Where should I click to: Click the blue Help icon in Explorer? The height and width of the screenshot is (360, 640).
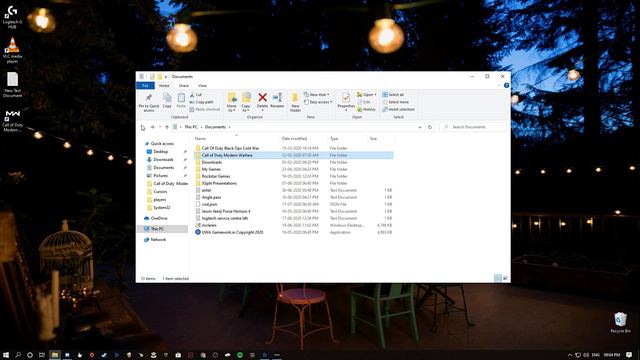pyautogui.click(x=507, y=85)
